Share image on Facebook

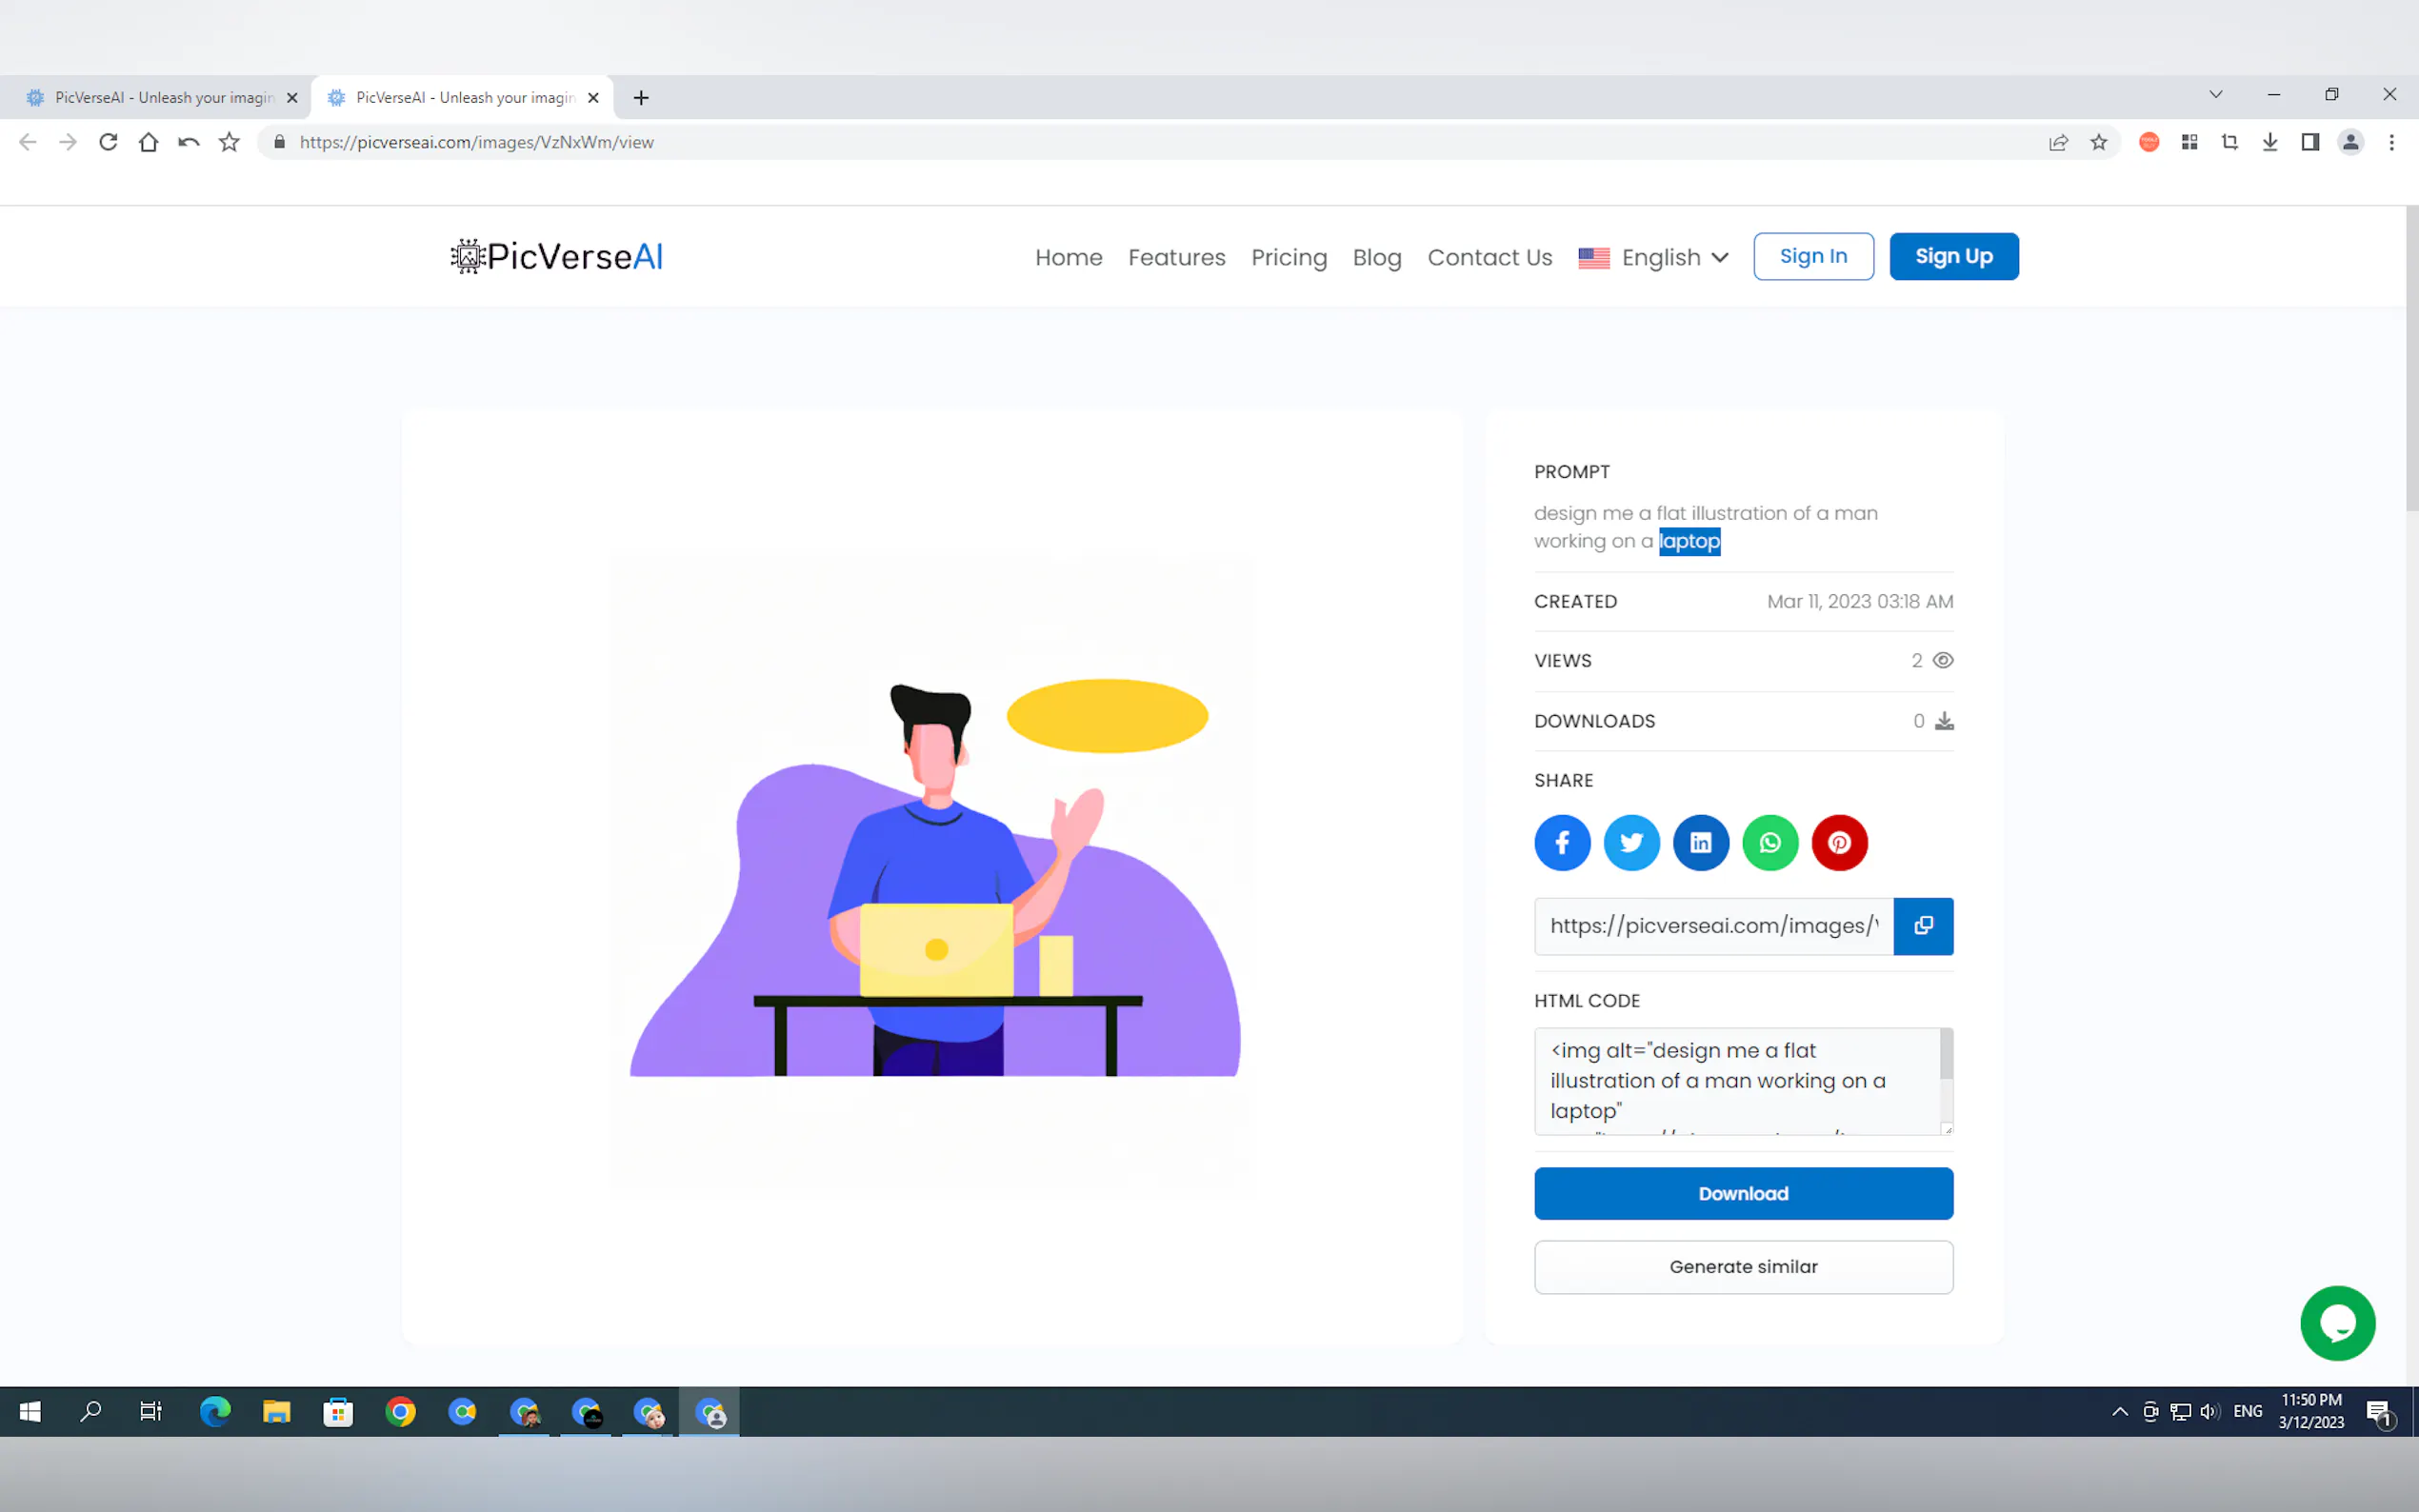click(x=1562, y=843)
